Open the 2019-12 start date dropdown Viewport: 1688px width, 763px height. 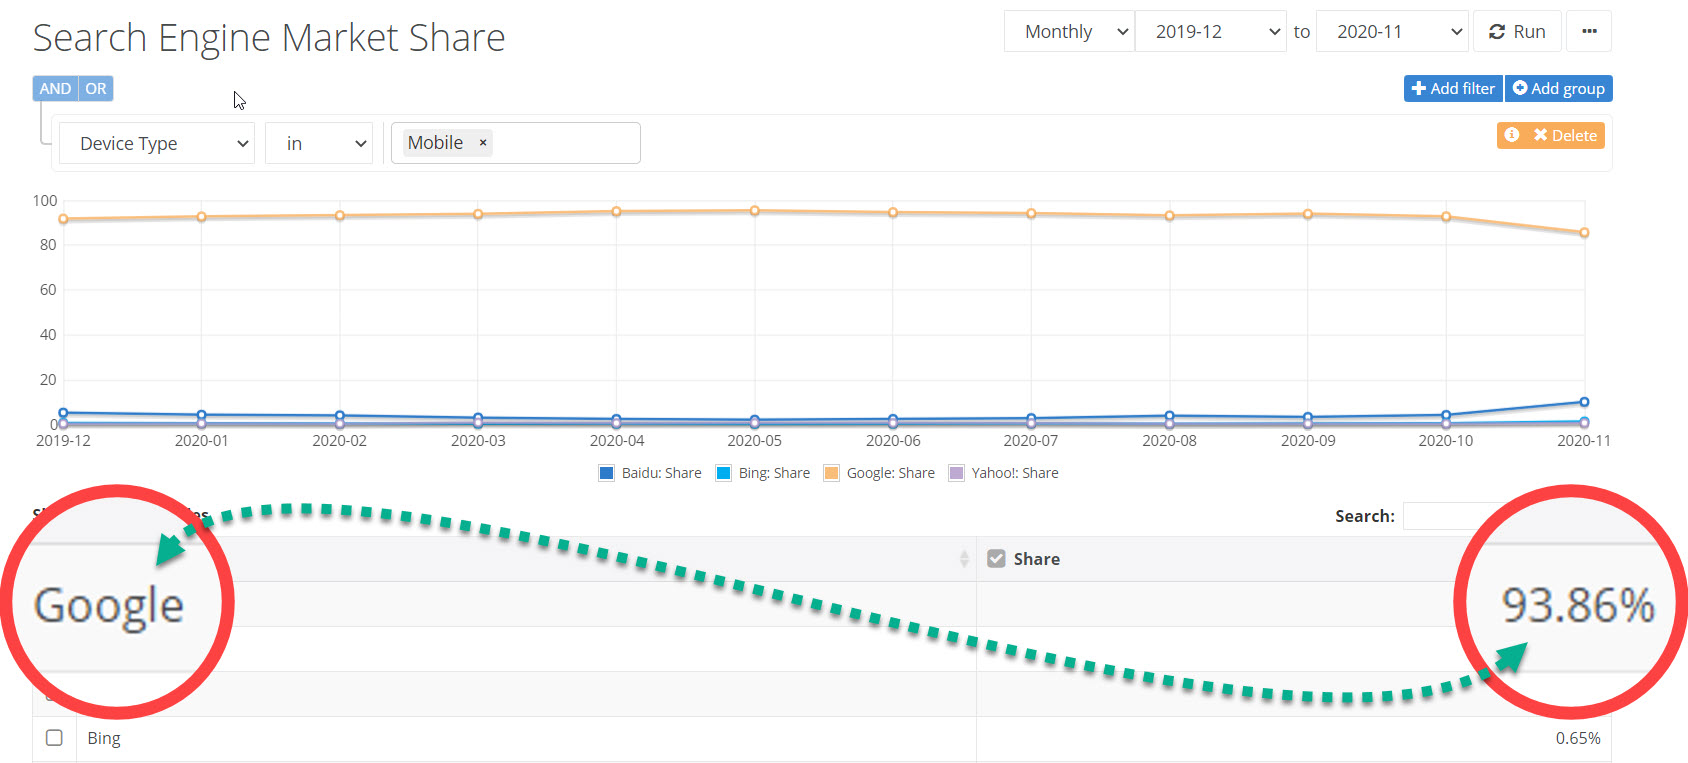click(x=1210, y=32)
